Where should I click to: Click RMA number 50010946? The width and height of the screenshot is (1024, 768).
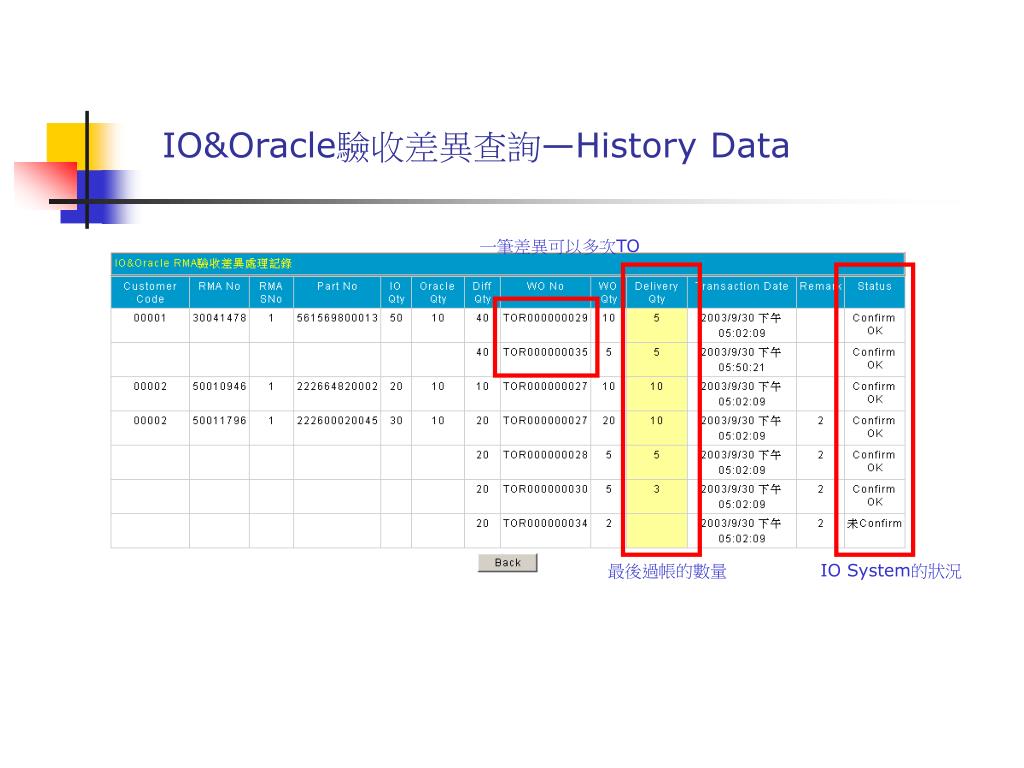[219, 387]
